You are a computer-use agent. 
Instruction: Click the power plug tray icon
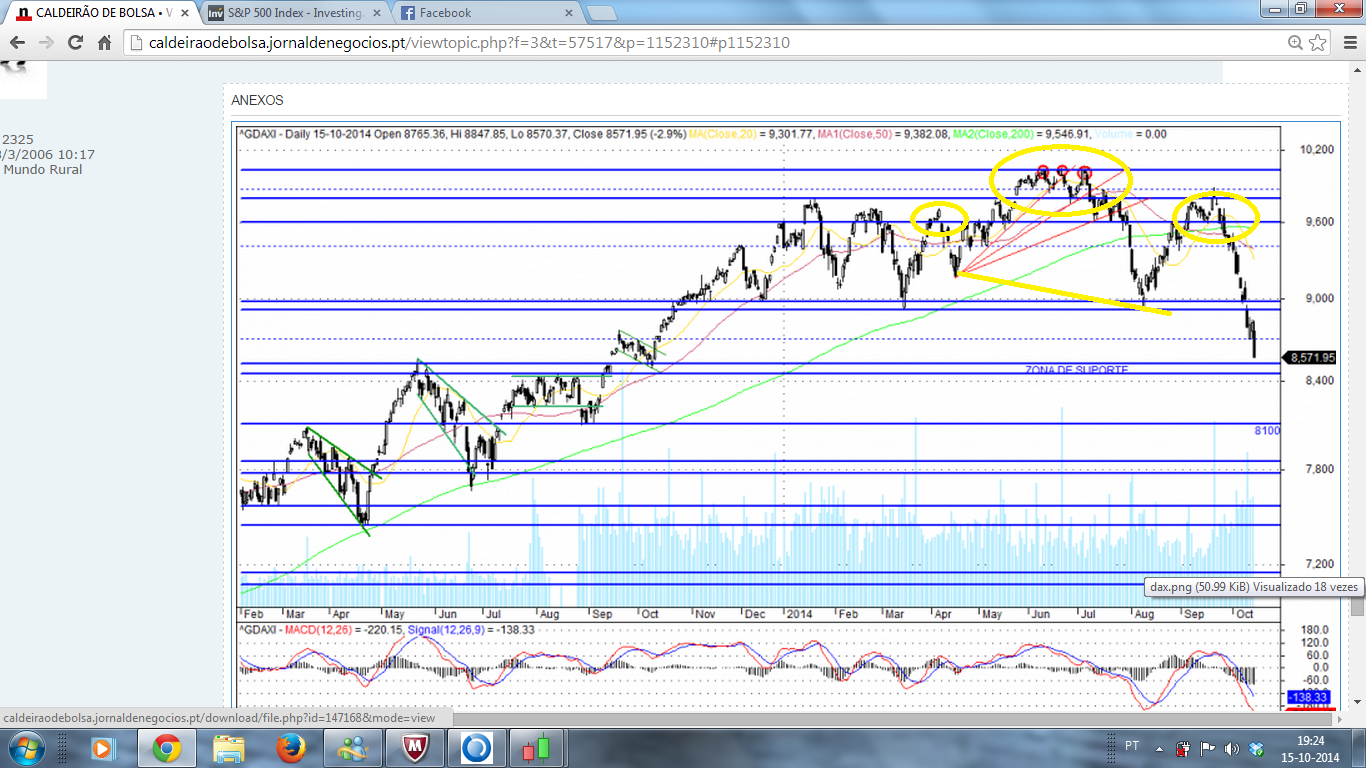point(1183,747)
